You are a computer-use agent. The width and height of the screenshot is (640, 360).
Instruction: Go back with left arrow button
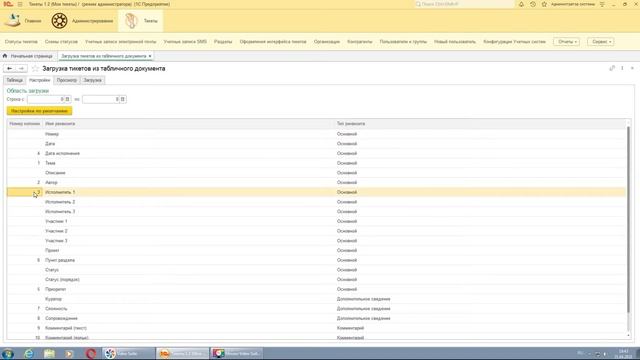click(9, 69)
